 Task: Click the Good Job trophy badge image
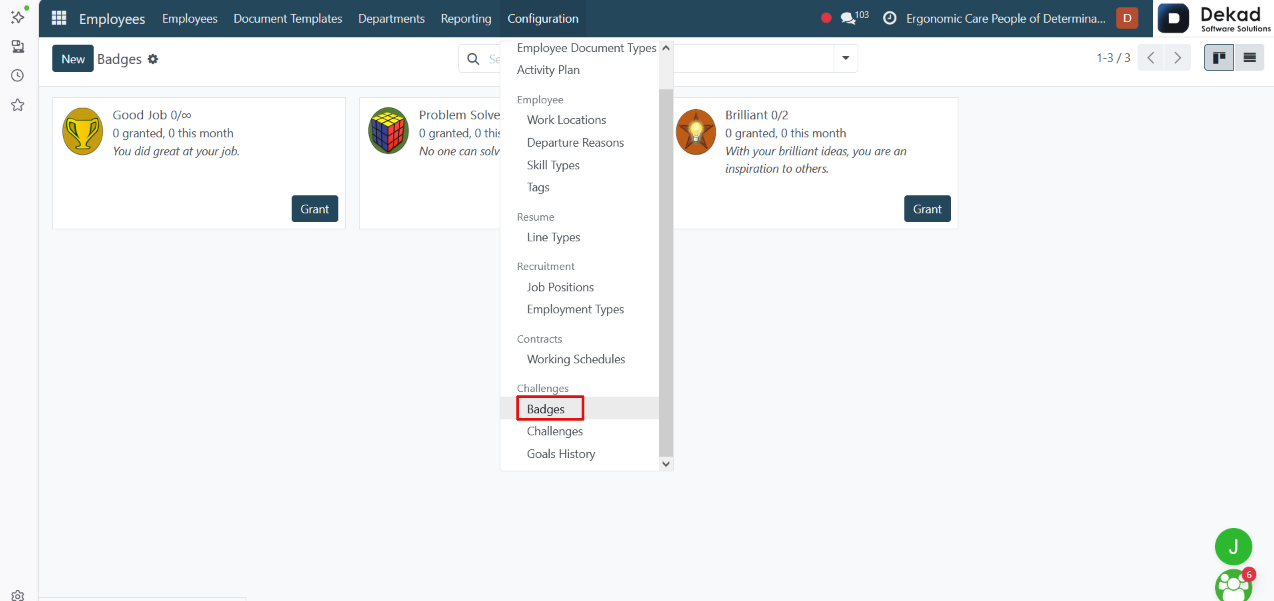tap(82, 131)
